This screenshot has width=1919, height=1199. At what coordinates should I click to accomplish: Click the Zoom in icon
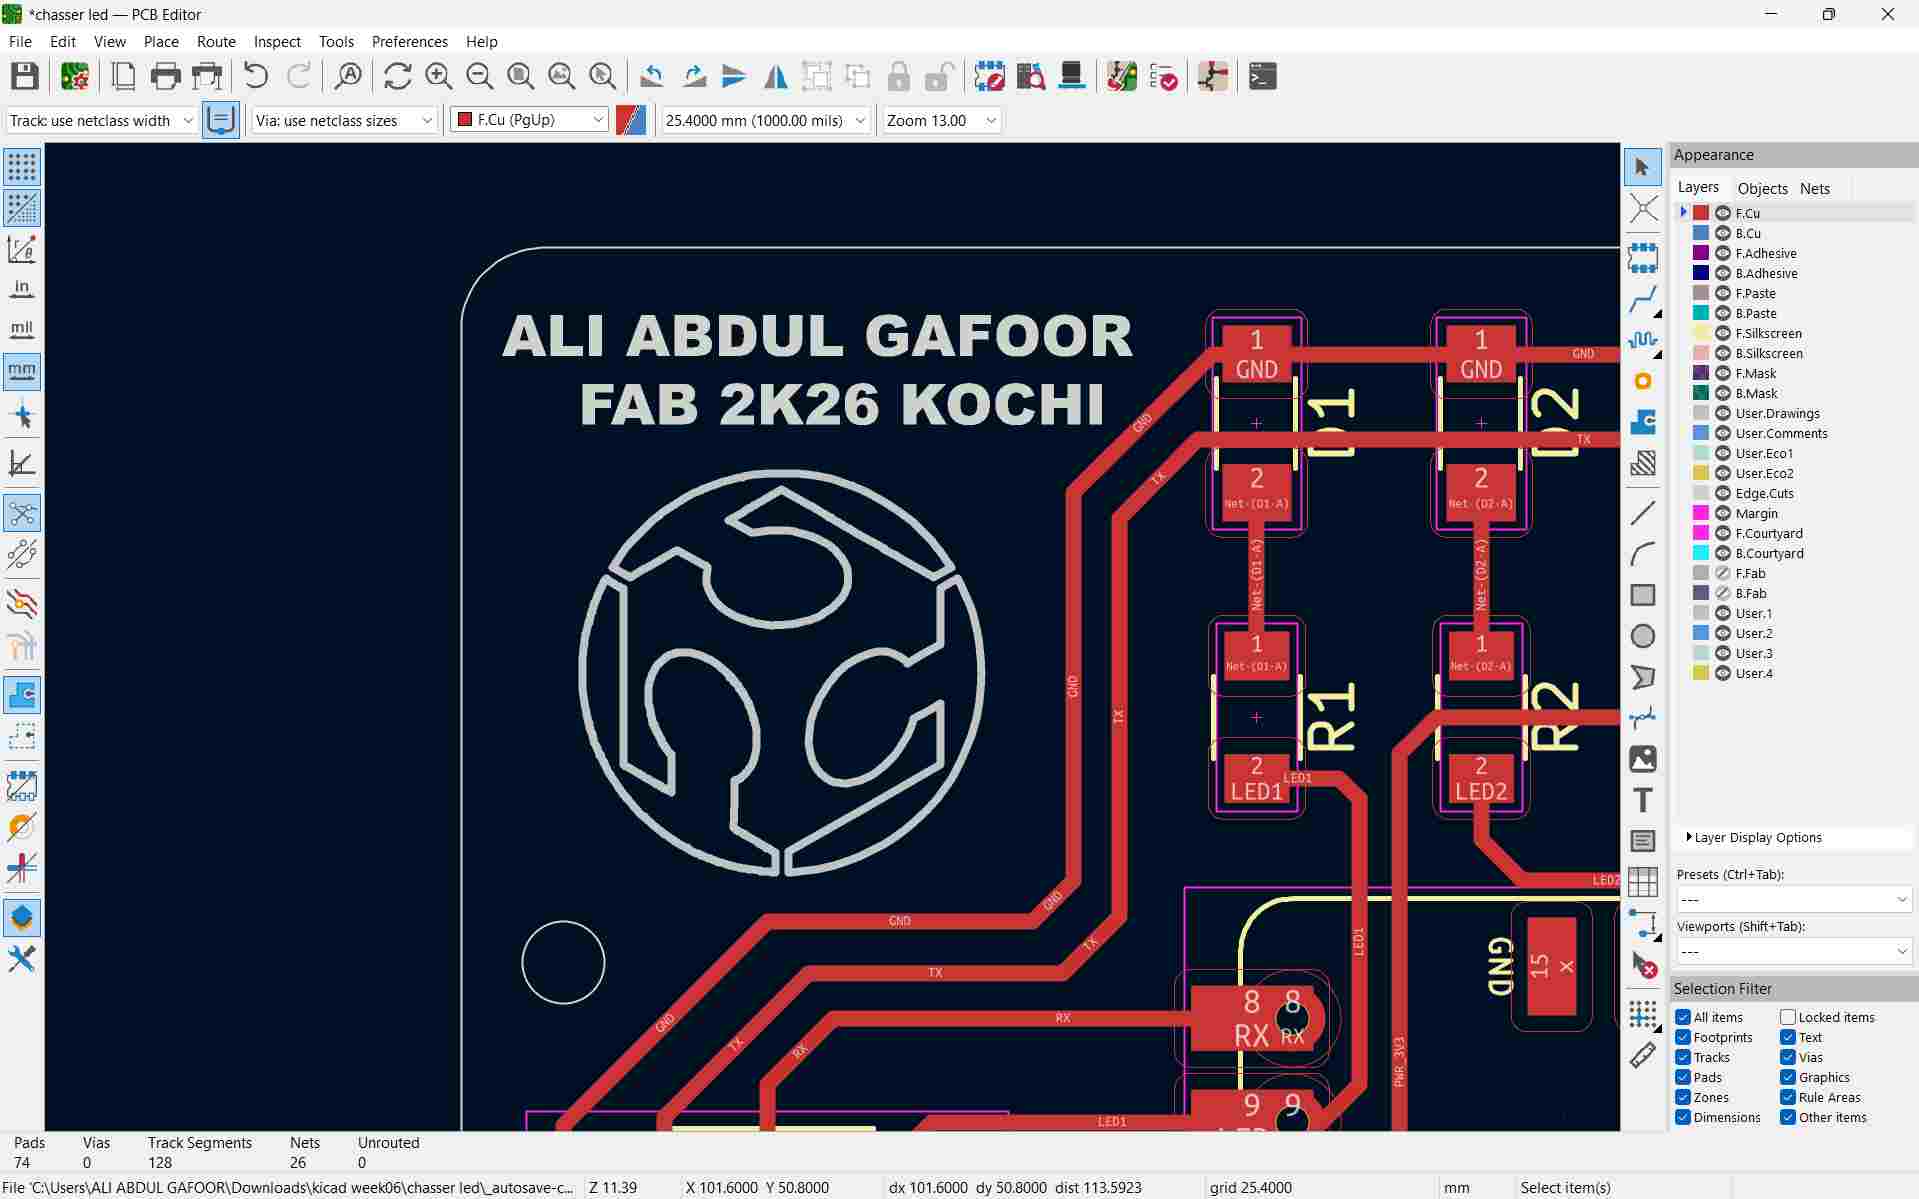coord(438,76)
